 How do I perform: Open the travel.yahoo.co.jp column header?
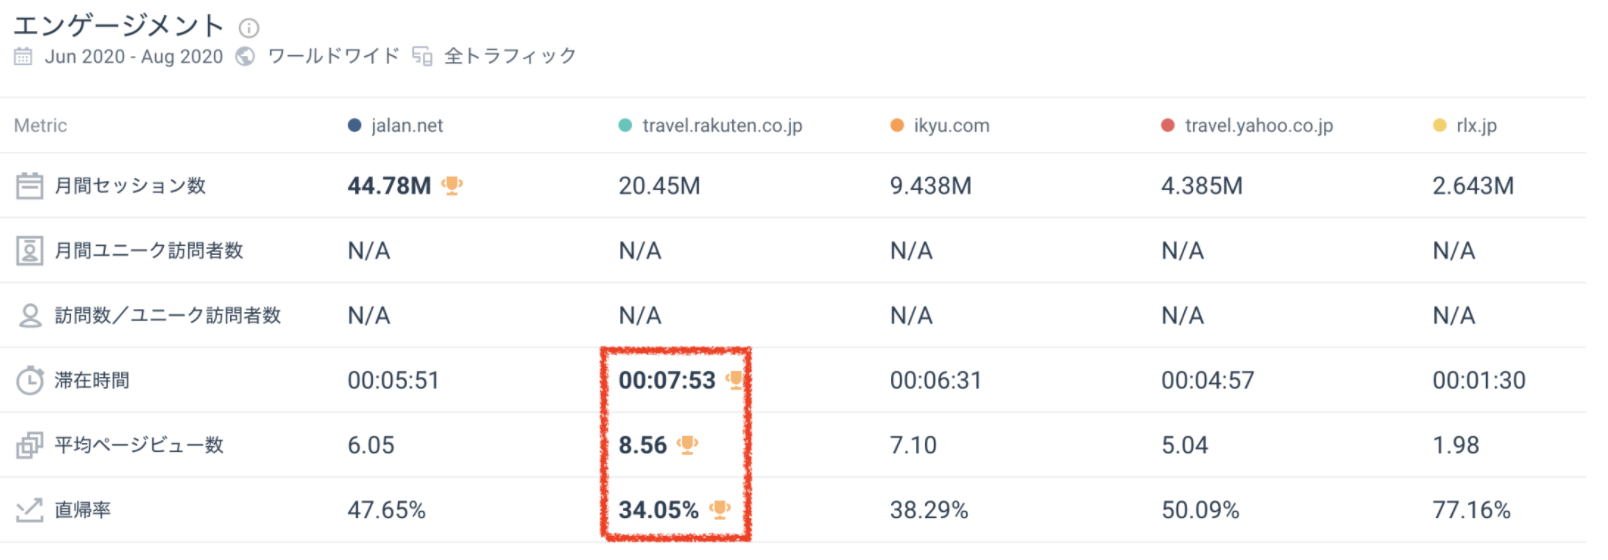[1258, 126]
